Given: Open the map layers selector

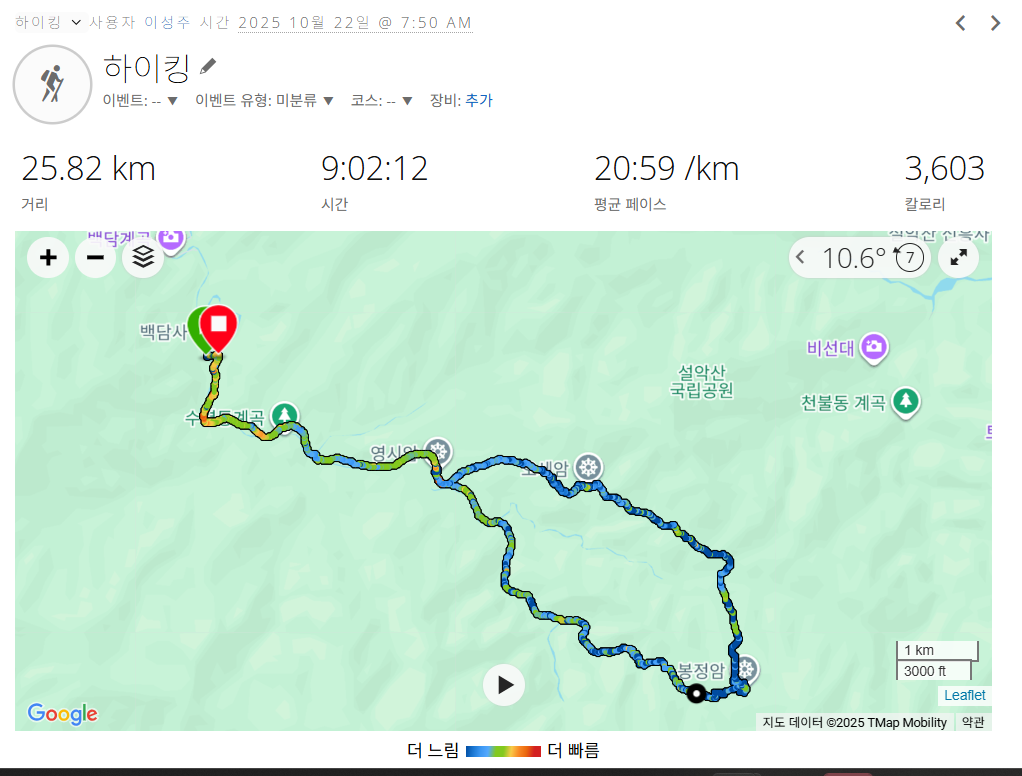Looking at the screenshot, I should (x=143, y=257).
